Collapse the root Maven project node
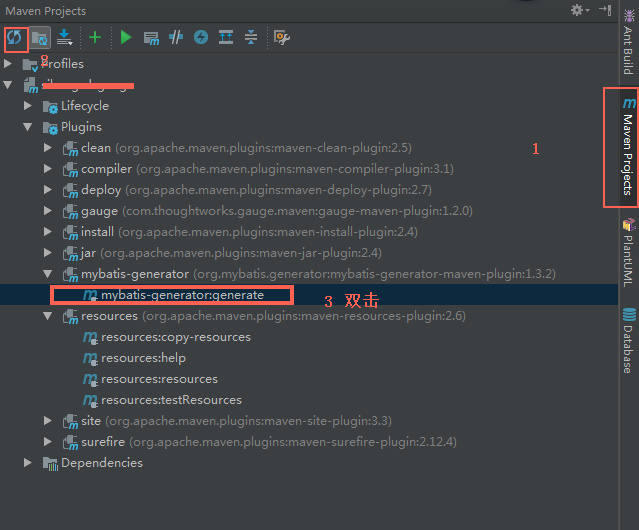Viewport: 639px width, 530px height. pos(8,85)
